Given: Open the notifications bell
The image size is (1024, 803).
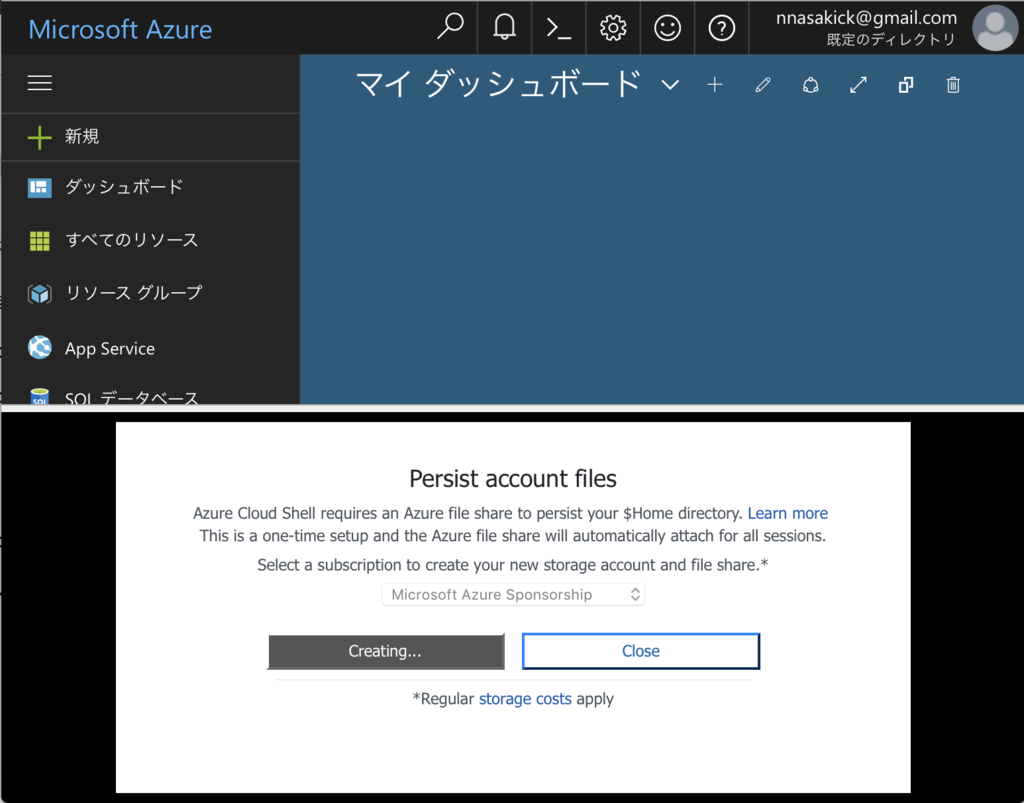Looking at the screenshot, I should (x=504, y=27).
